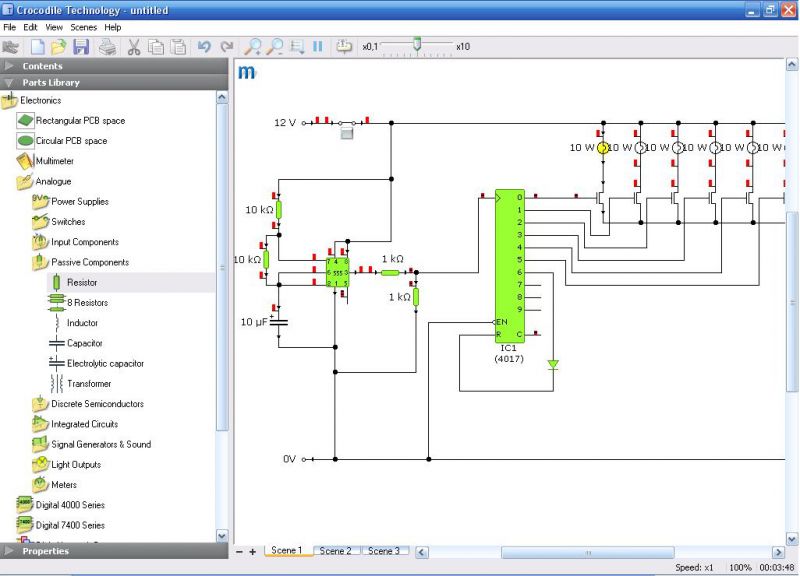Select the 8 Resistors component
The image size is (800, 576).
78,303
